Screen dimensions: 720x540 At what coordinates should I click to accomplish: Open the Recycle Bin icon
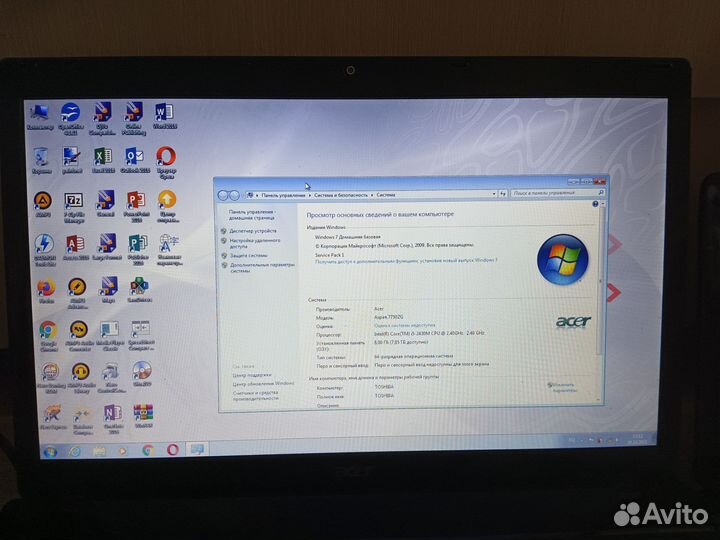(x=41, y=161)
